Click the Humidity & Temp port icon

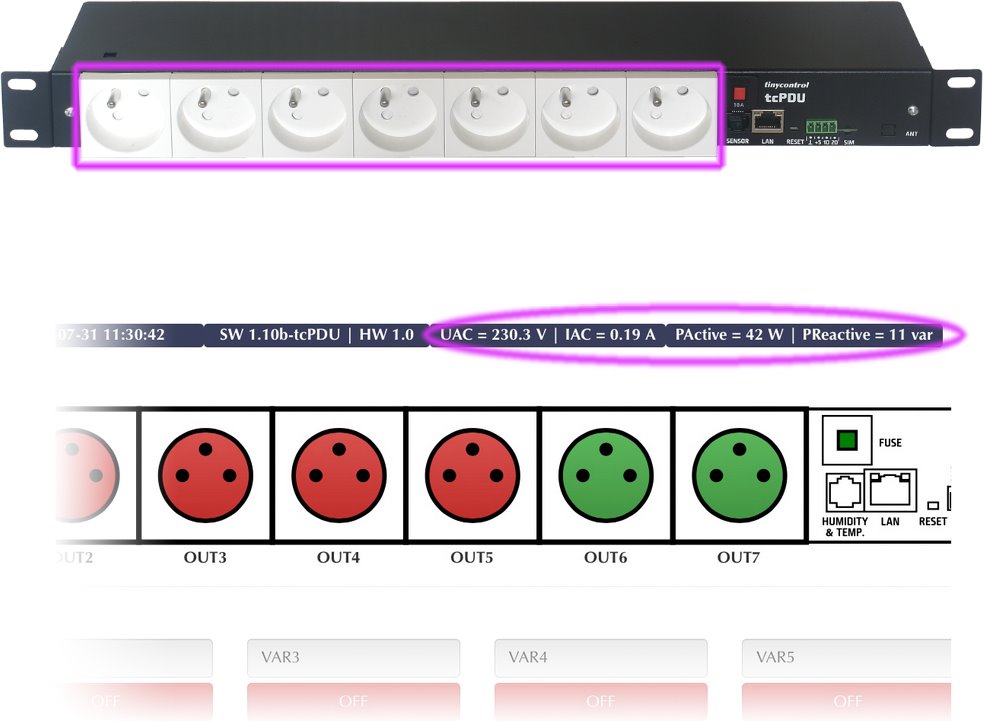[844, 493]
